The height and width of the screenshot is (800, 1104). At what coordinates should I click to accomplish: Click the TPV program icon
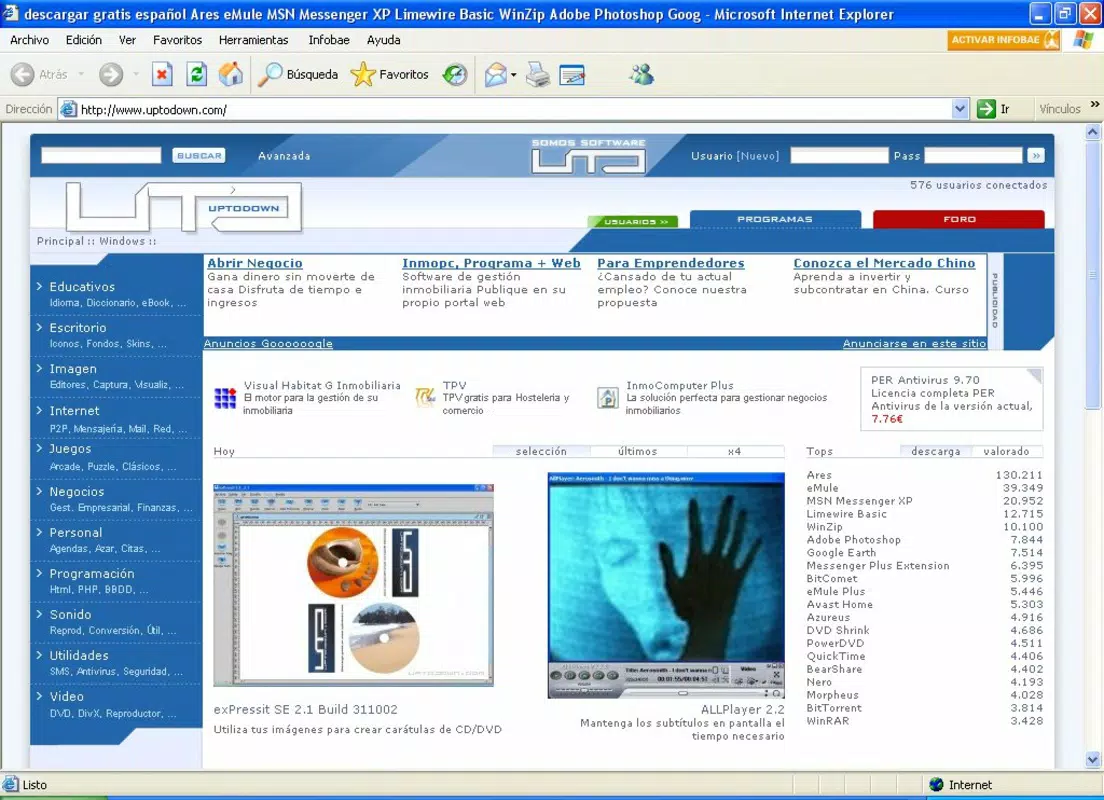[425, 397]
